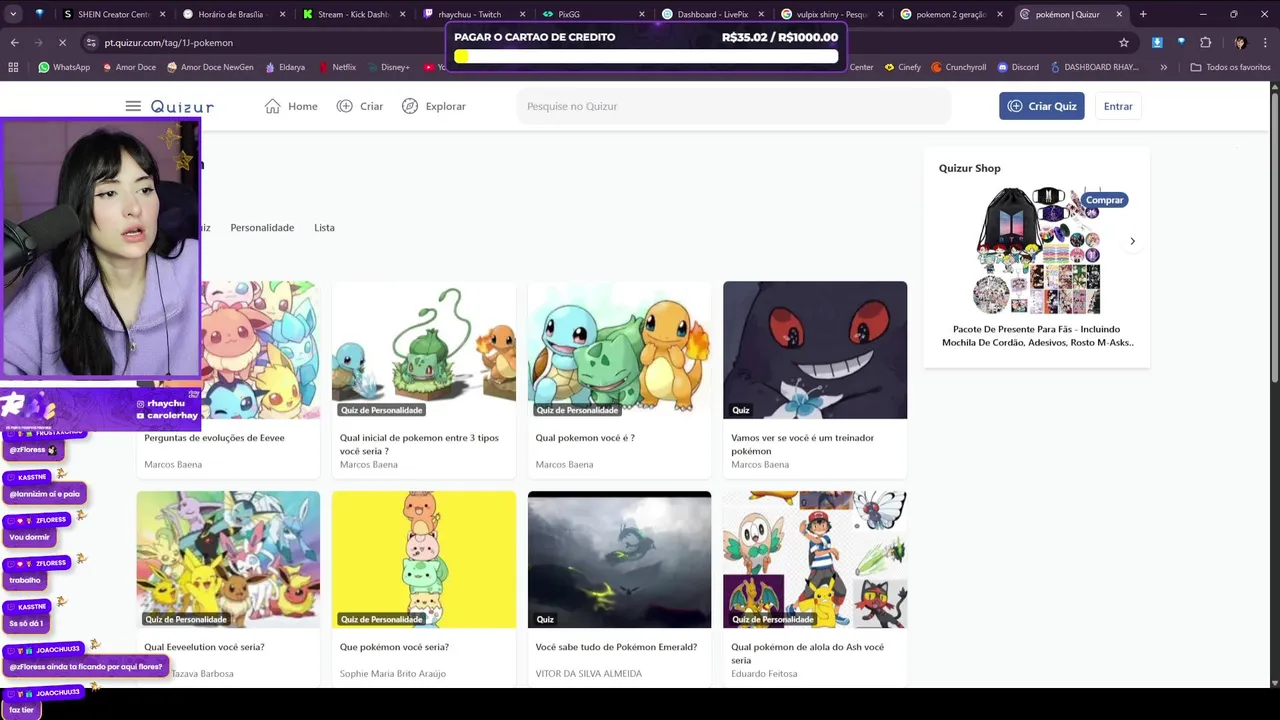Open the Todos os favoritos folder
Image resolution: width=1280 pixels, height=720 pixels.
(1230, 67)
